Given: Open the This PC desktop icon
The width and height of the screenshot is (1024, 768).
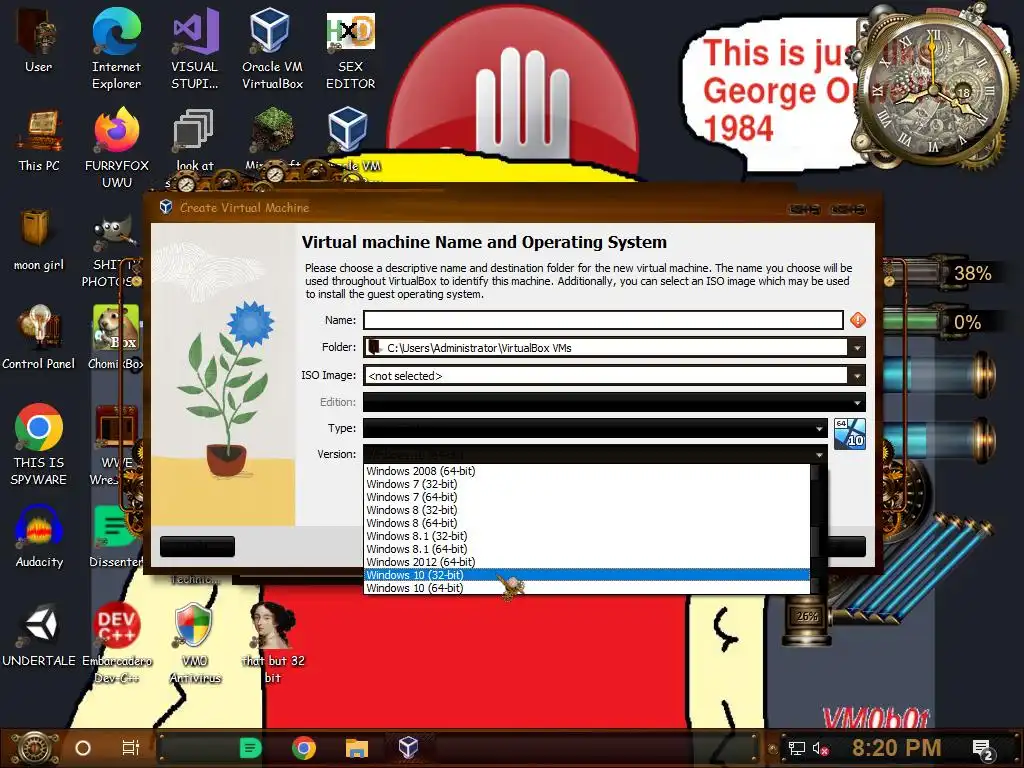Looking at the screenshot, I should (x=39, y=140).
